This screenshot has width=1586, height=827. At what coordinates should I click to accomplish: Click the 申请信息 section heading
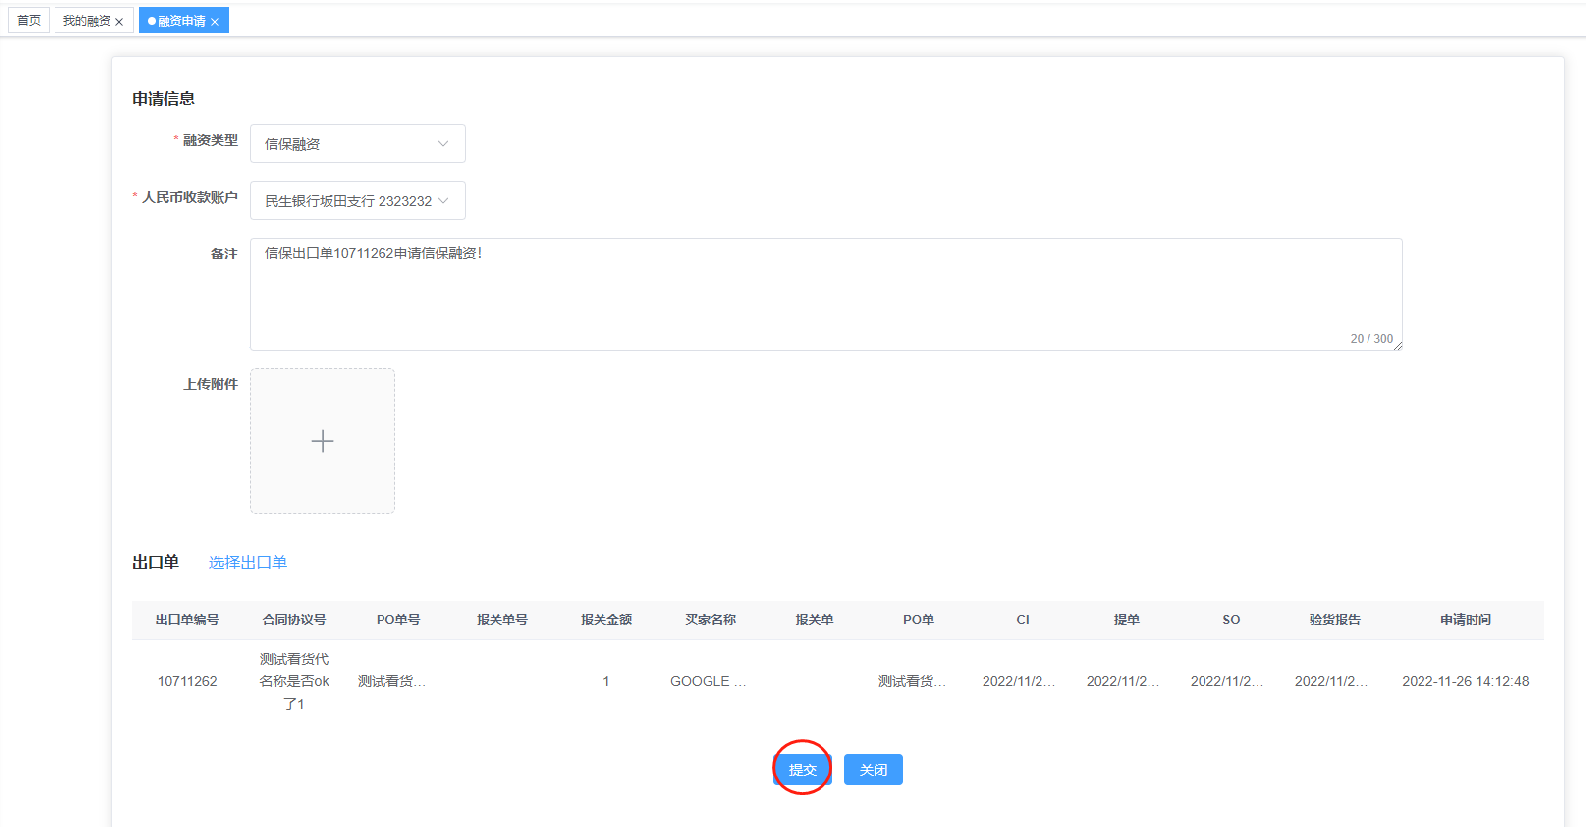pyautogui.click(x=163, y=98)
